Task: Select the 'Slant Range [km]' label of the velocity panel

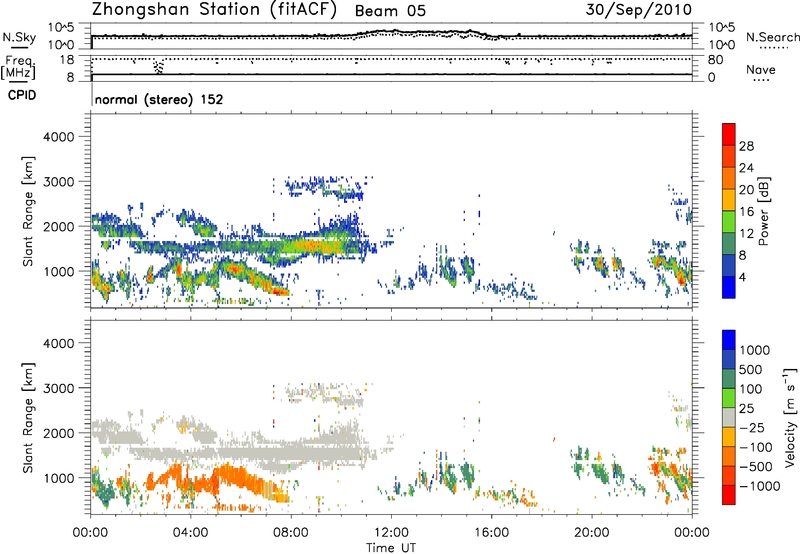Action: coord(28,417)
